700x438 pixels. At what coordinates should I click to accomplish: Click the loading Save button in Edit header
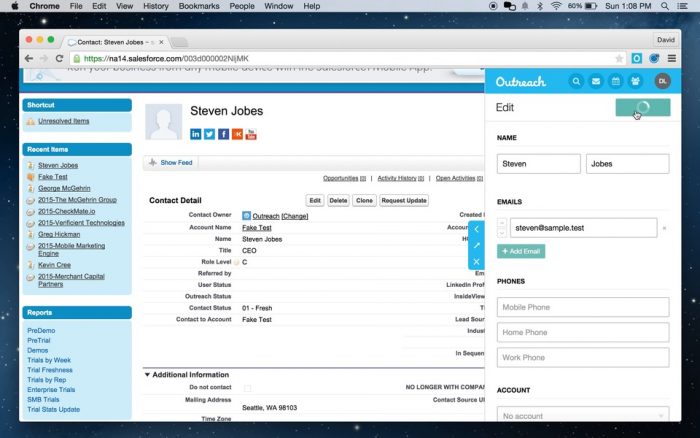(x=643, y=107)
